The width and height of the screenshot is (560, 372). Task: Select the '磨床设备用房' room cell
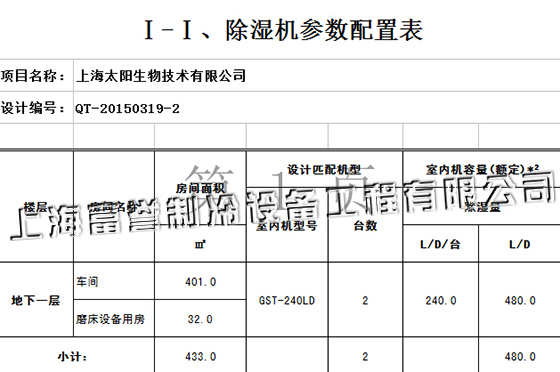pyautogui.click(x=114, y=319)
